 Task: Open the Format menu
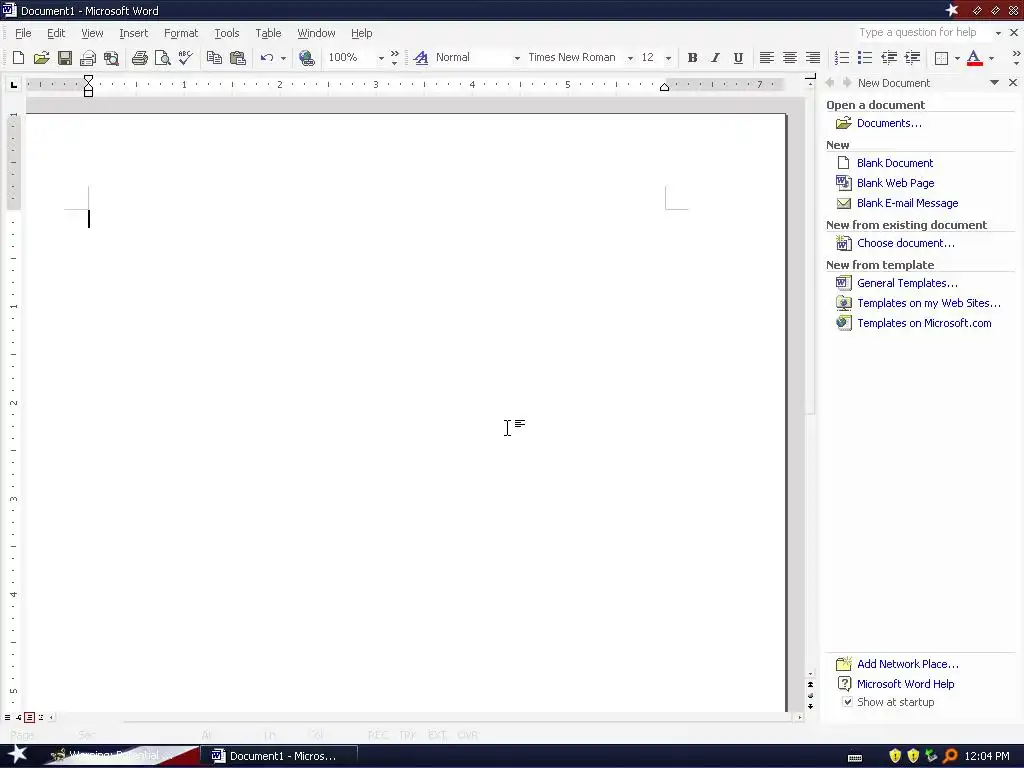(x=181, y=33)
